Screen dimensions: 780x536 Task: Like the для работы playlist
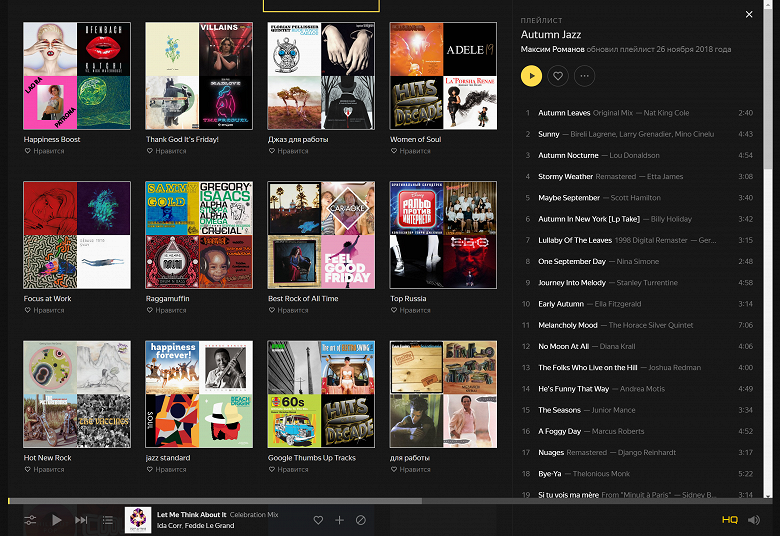410,469
